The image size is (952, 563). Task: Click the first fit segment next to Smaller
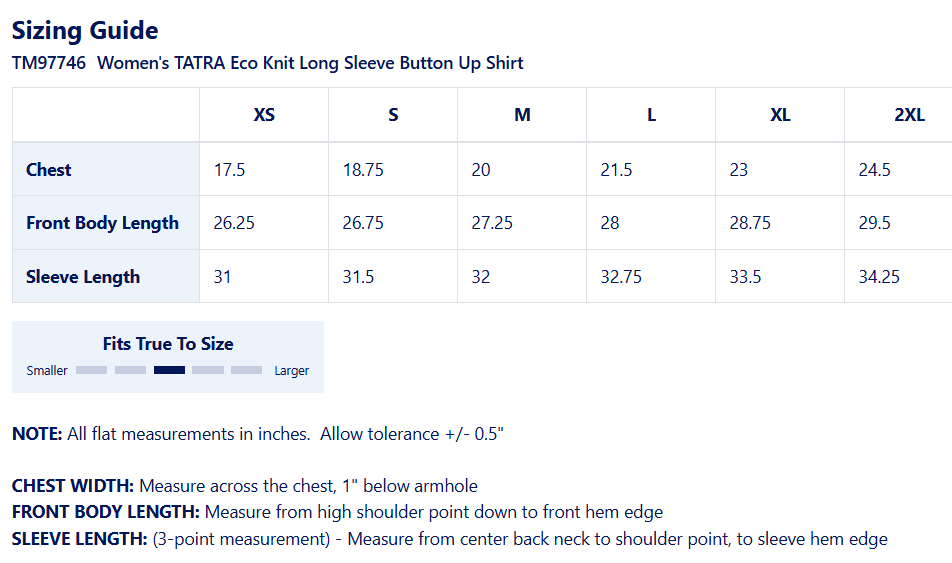[x=92, y=370]
